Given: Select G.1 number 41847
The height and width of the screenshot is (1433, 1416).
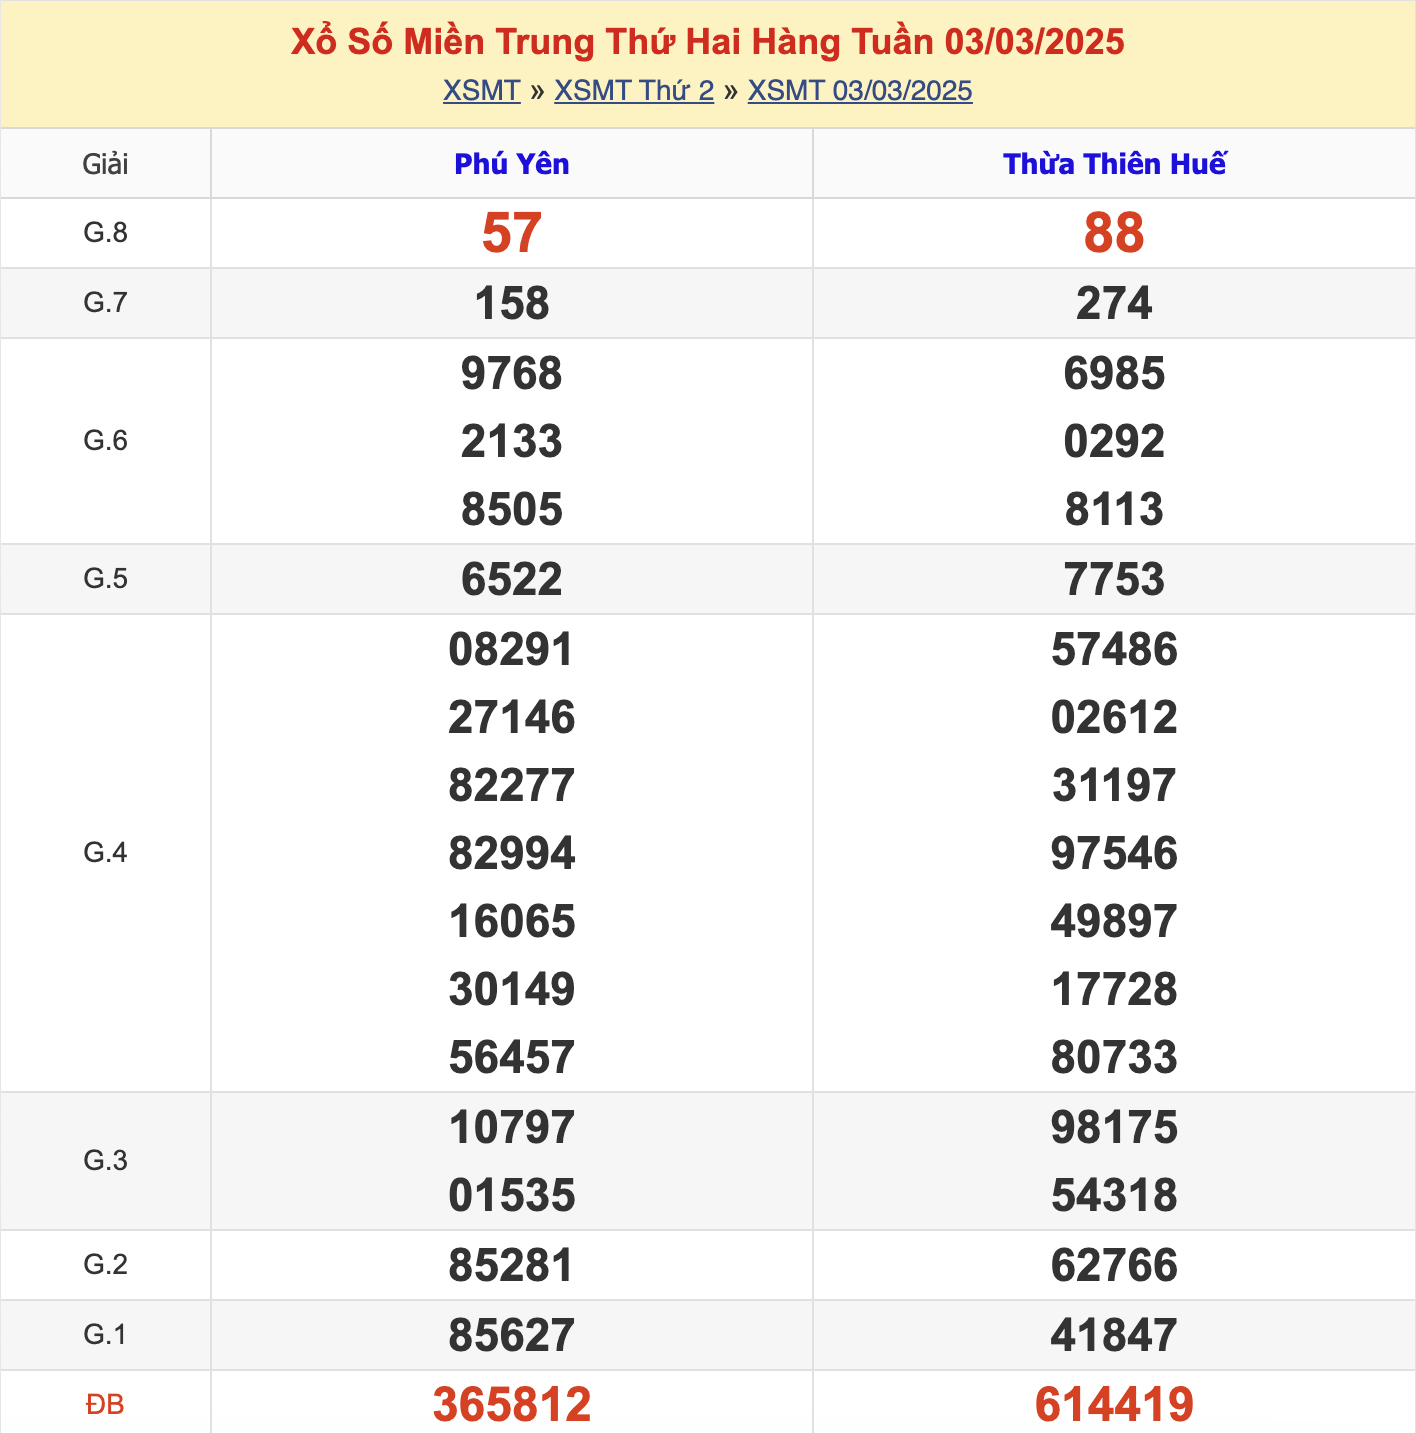Looking at the screenshot, I should click(1114, 1335).
